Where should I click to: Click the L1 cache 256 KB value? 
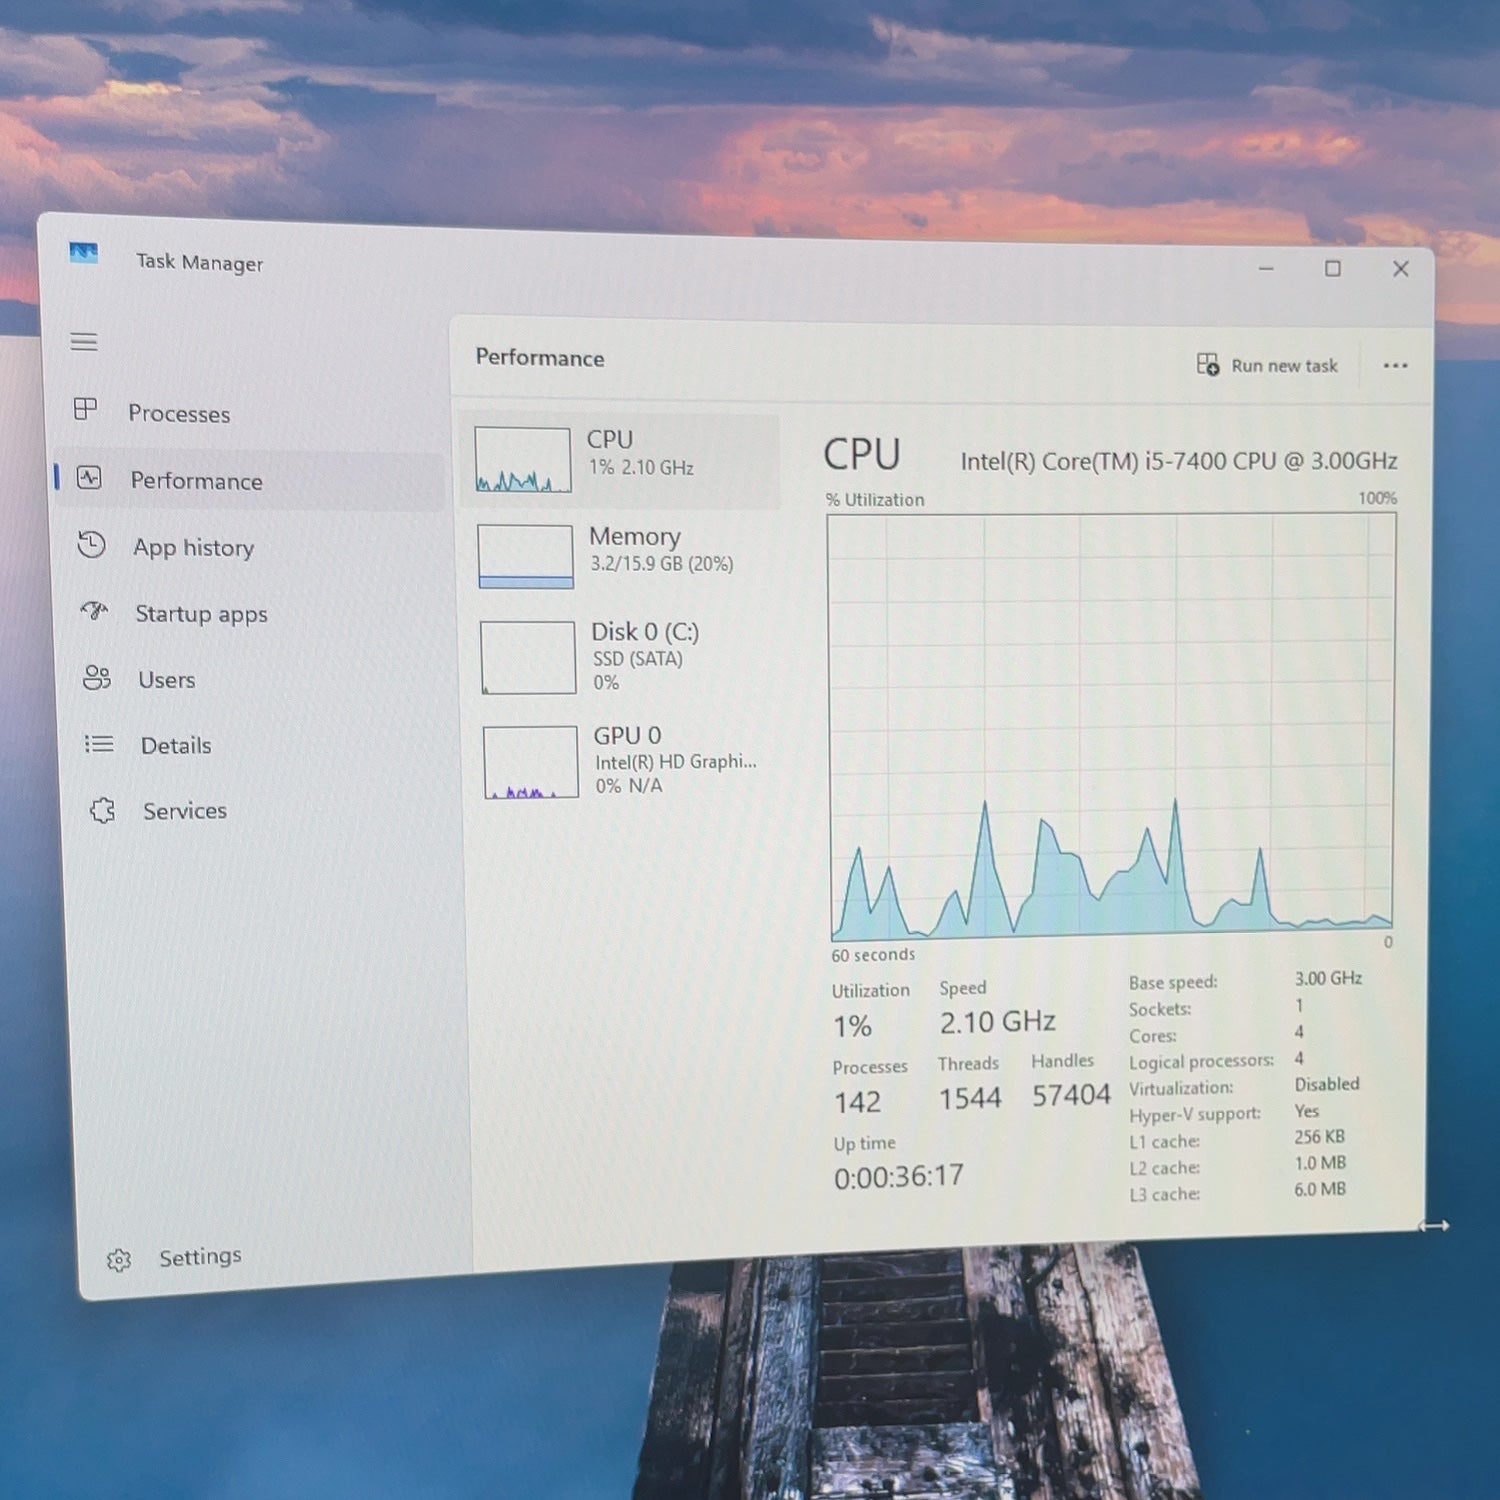pyautogui.click(x=1320, y=1137)
